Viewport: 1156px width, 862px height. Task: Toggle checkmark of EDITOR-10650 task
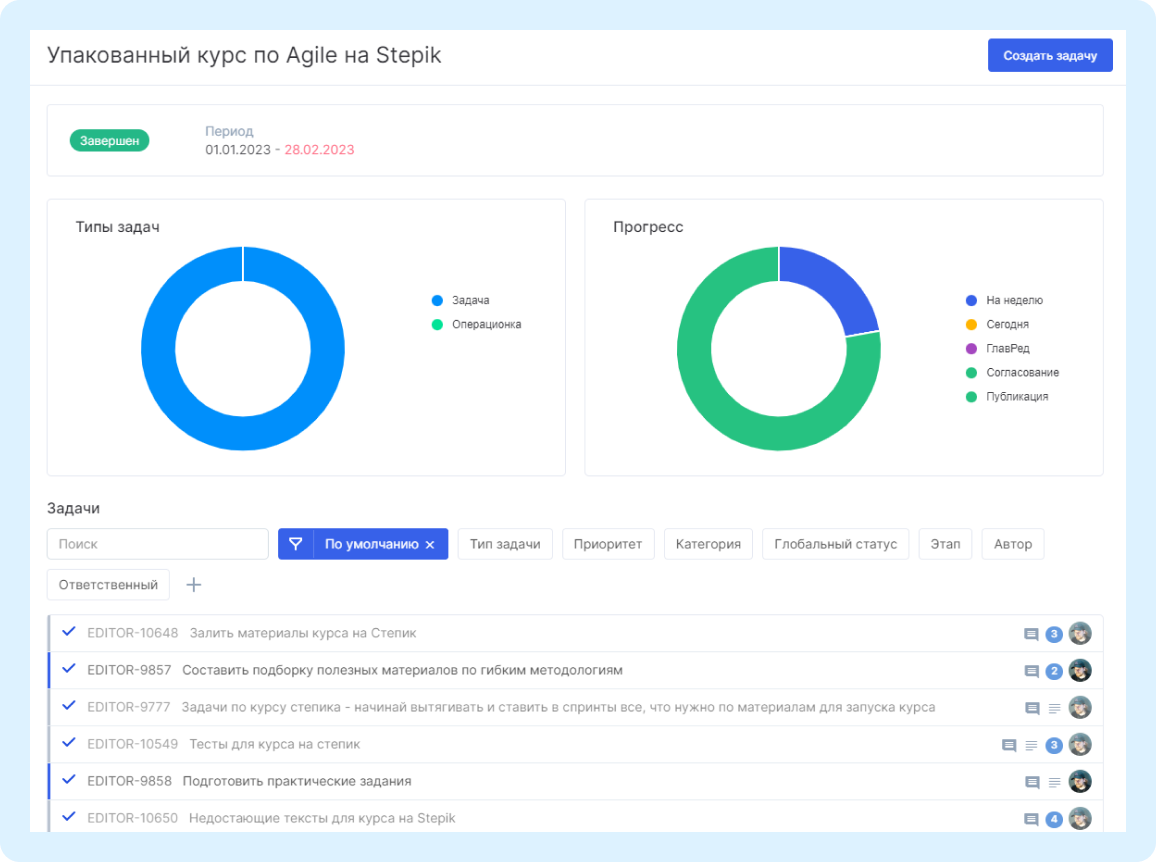tap(69, 816)
